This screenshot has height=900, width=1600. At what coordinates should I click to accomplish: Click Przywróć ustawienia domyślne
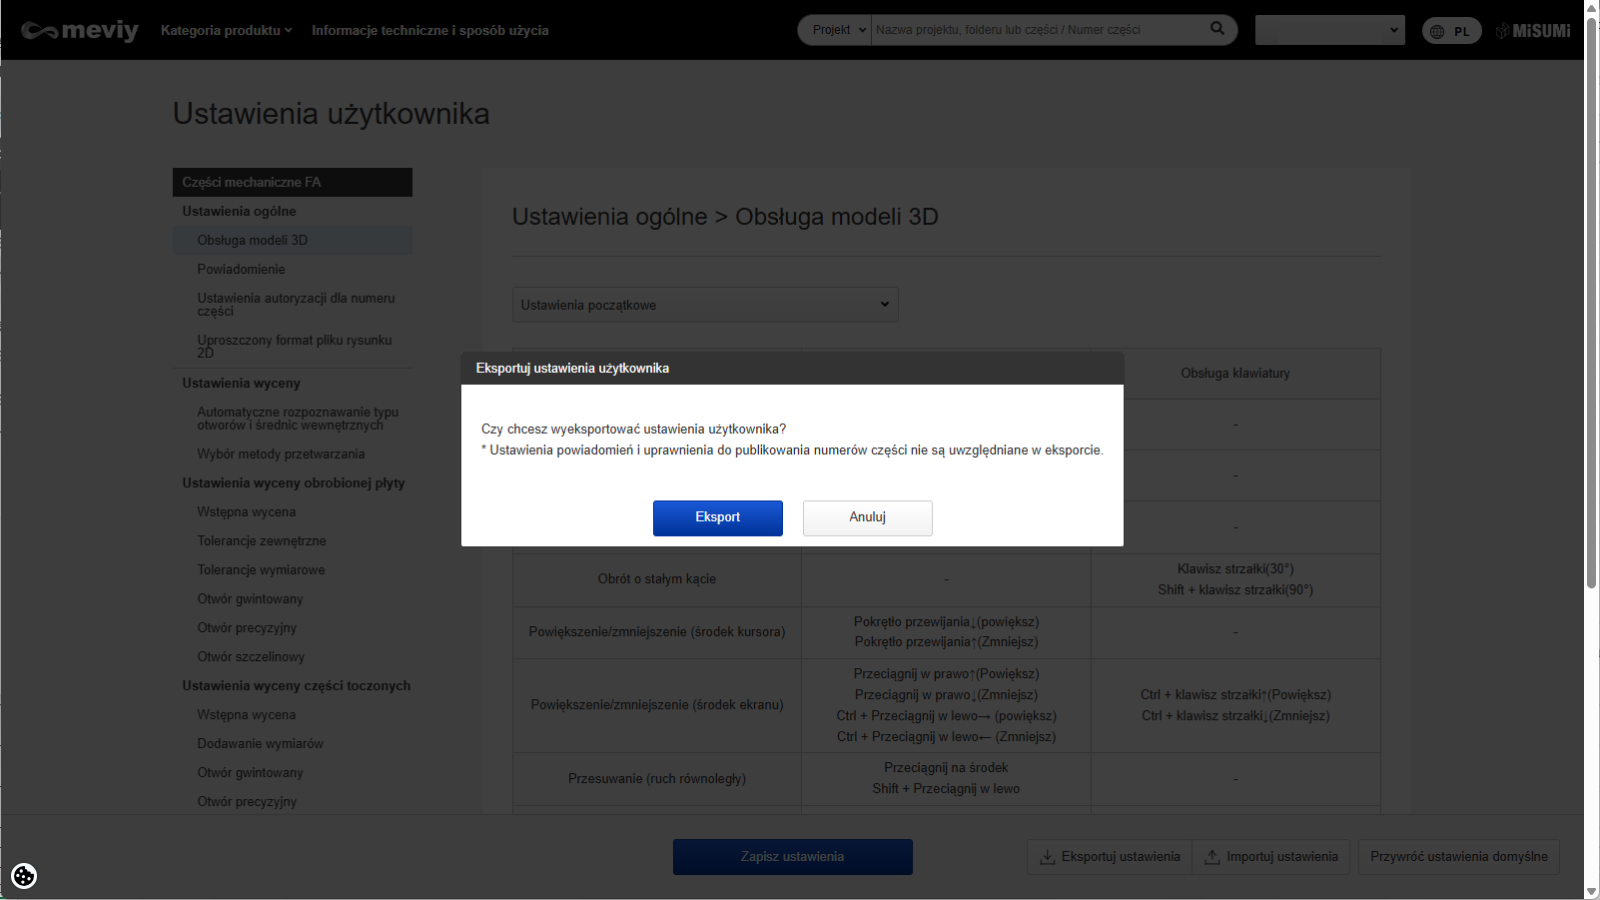1458,857
